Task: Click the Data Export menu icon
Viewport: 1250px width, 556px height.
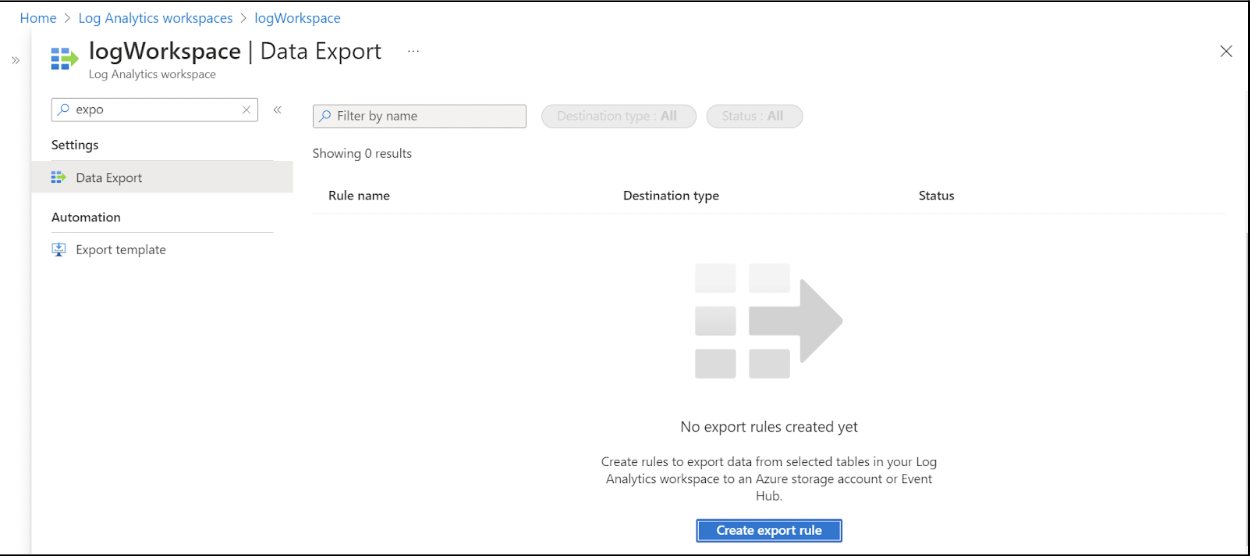Action: (58, 178)
